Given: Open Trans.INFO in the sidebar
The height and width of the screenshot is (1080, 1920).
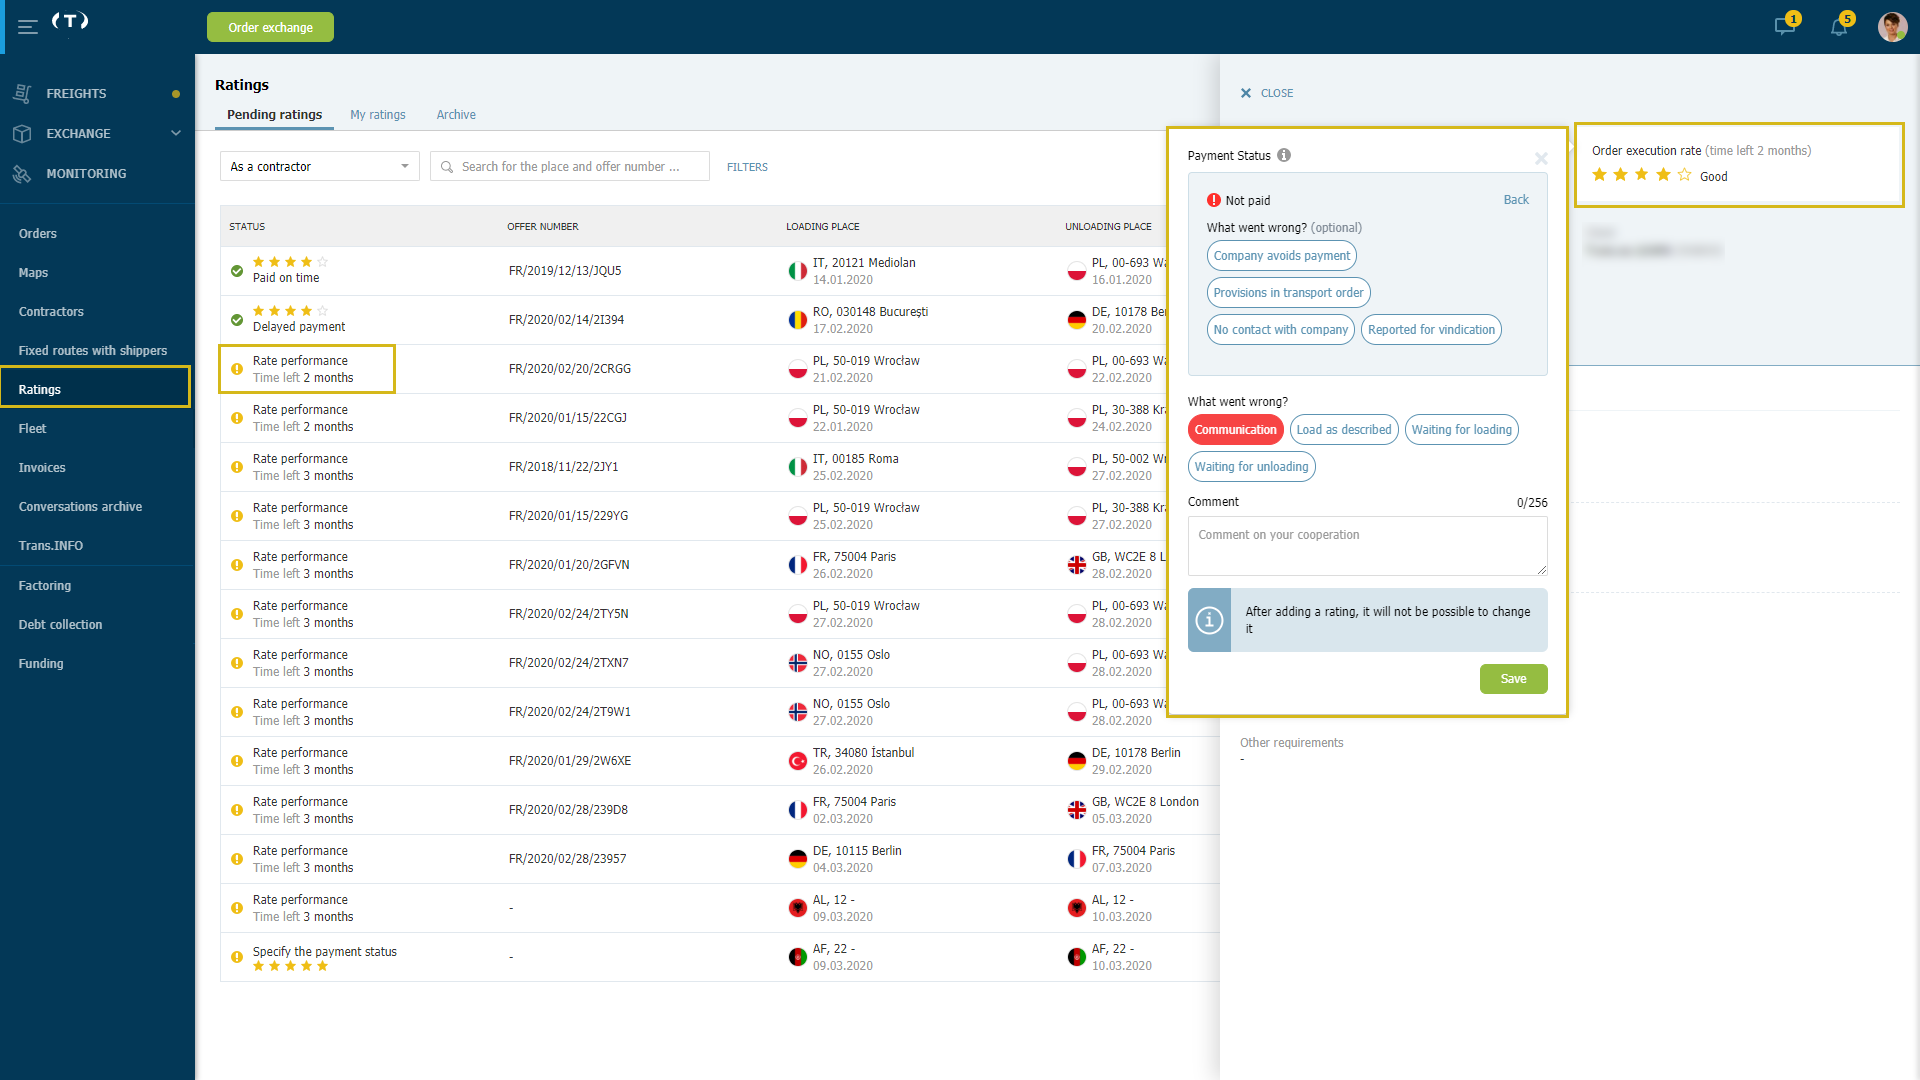Looking at the screenshot, I should 50,546.
